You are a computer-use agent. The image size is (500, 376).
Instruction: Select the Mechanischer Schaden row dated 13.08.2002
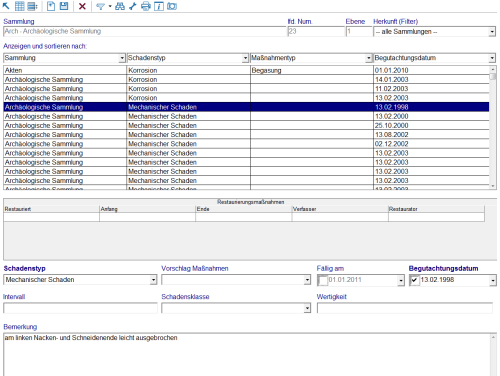coord(246,135)
